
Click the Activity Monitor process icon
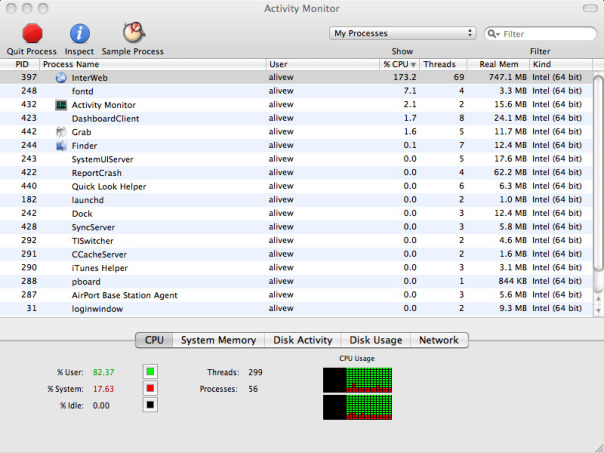pos(61,105)
